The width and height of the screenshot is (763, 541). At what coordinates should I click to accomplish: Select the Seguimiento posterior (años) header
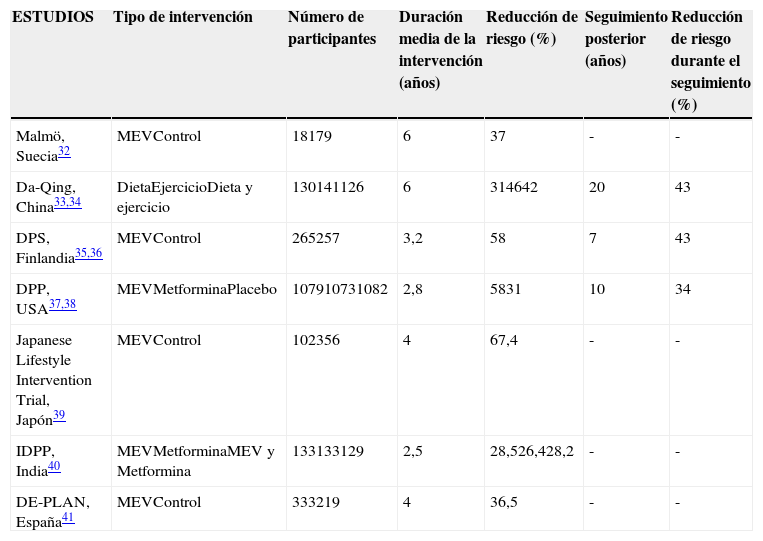(625, 39)
